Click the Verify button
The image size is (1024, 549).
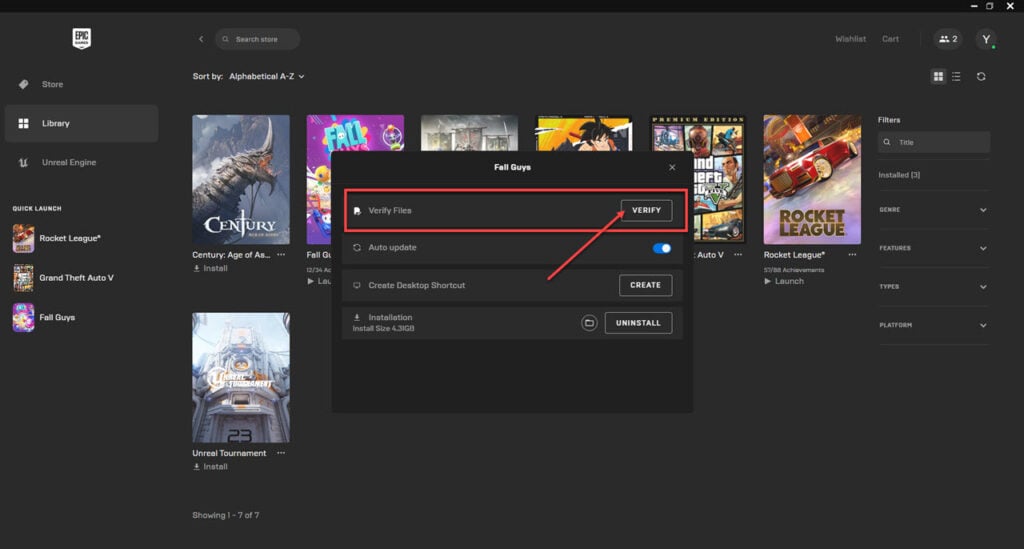click(x=646, y=210)
